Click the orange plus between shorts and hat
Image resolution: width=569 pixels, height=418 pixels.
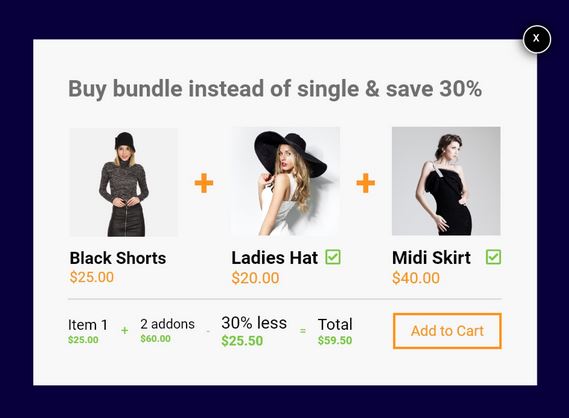click(204, 183)
